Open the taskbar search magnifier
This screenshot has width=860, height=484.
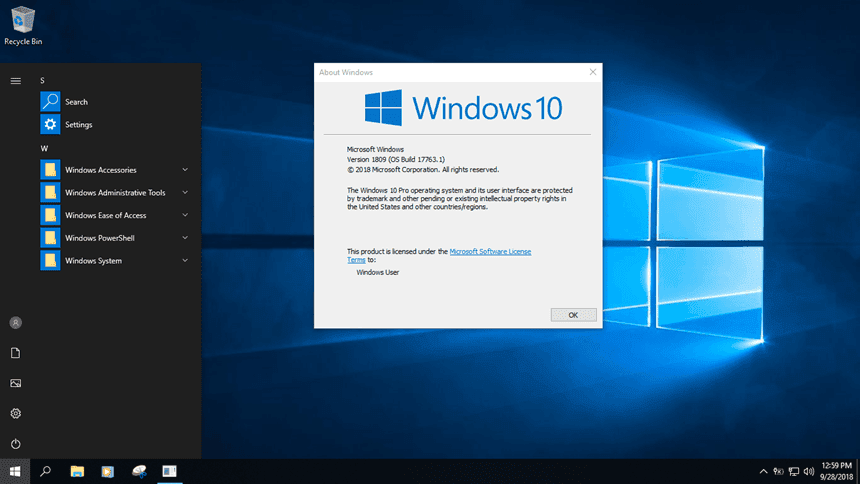(46, 471)
